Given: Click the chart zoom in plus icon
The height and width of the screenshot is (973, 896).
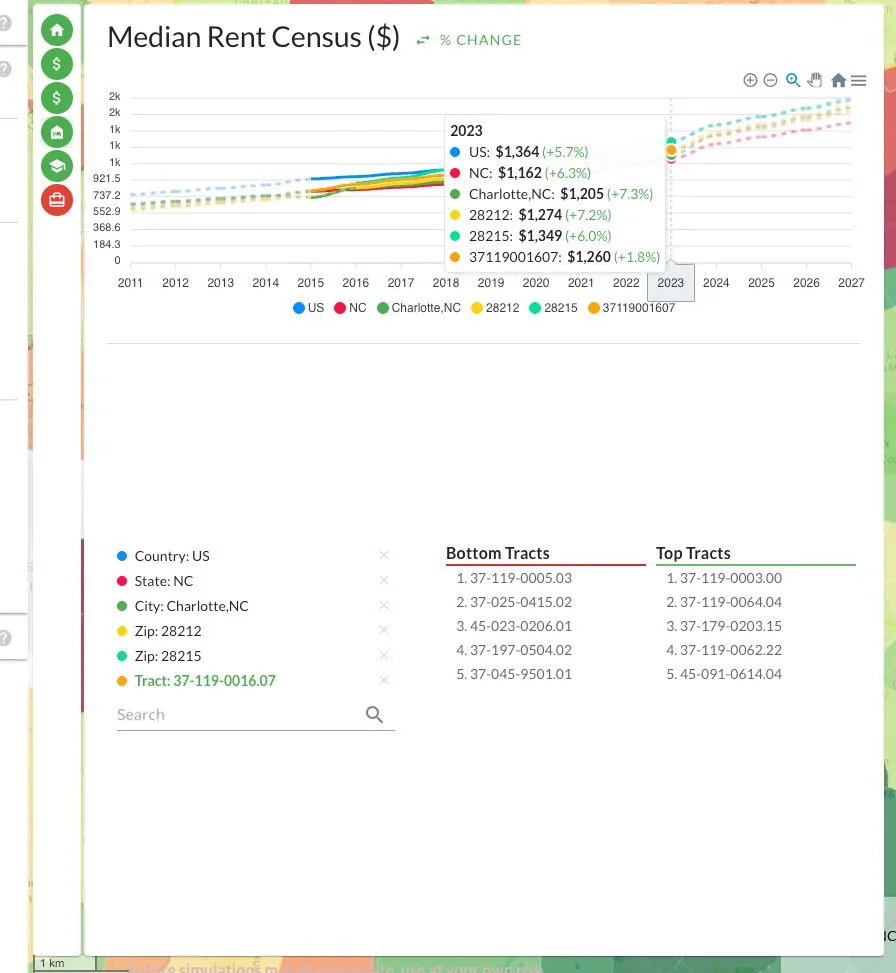Looking at the screenshot, I should 750,81.
